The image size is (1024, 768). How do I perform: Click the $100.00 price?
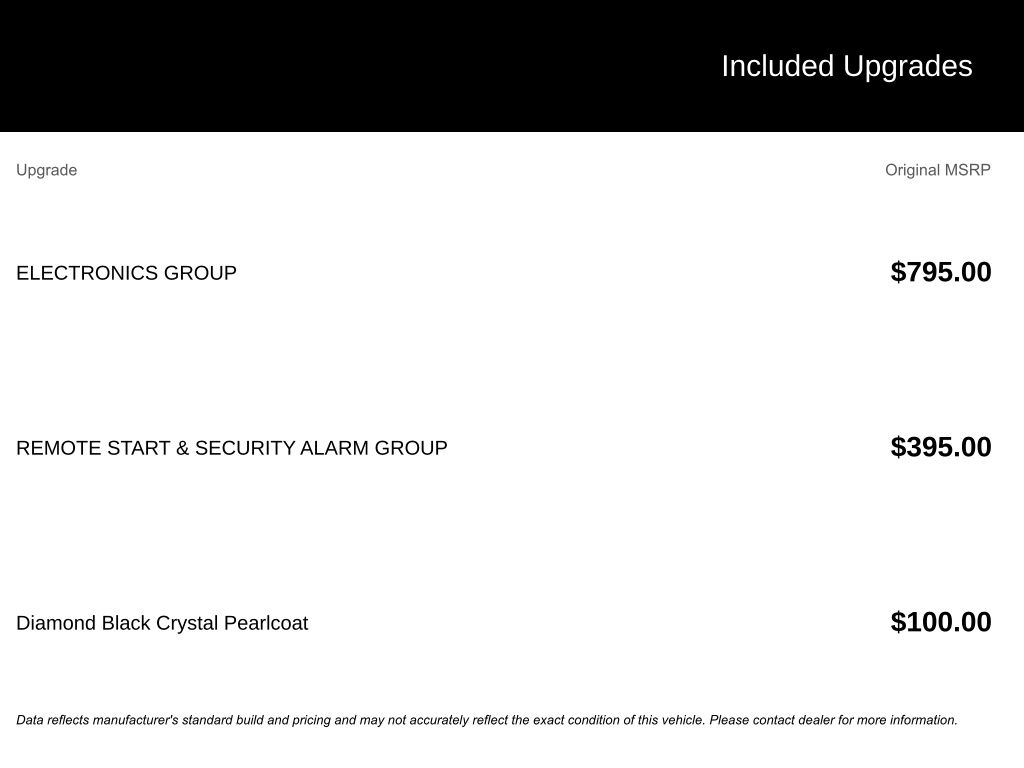[941, 622]
